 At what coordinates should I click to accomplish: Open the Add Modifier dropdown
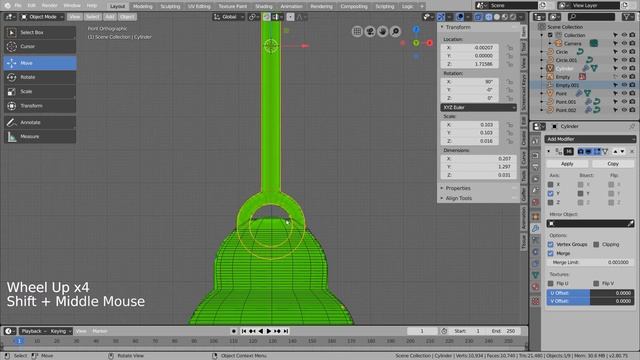[590, 139]
